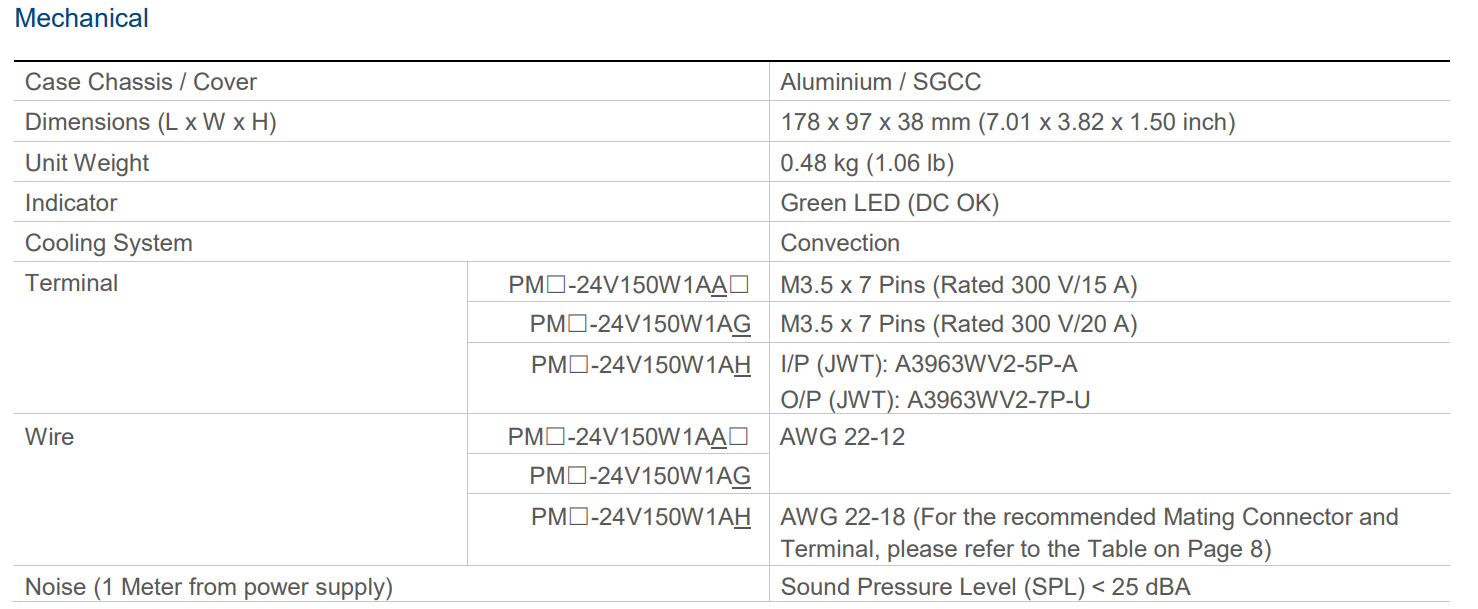Image resolution: width=1478 pixels, height=609 pixels.
Task: Select the Indicator row label
Action: [71, 203]
